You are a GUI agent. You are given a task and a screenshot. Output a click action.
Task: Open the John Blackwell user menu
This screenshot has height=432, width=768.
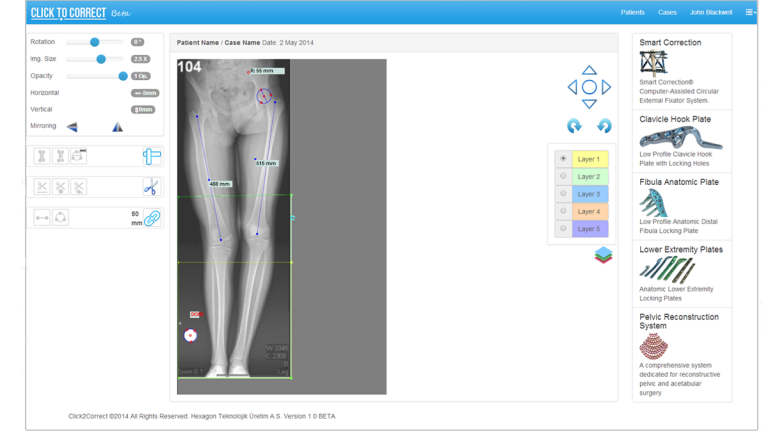pos(711,12)
